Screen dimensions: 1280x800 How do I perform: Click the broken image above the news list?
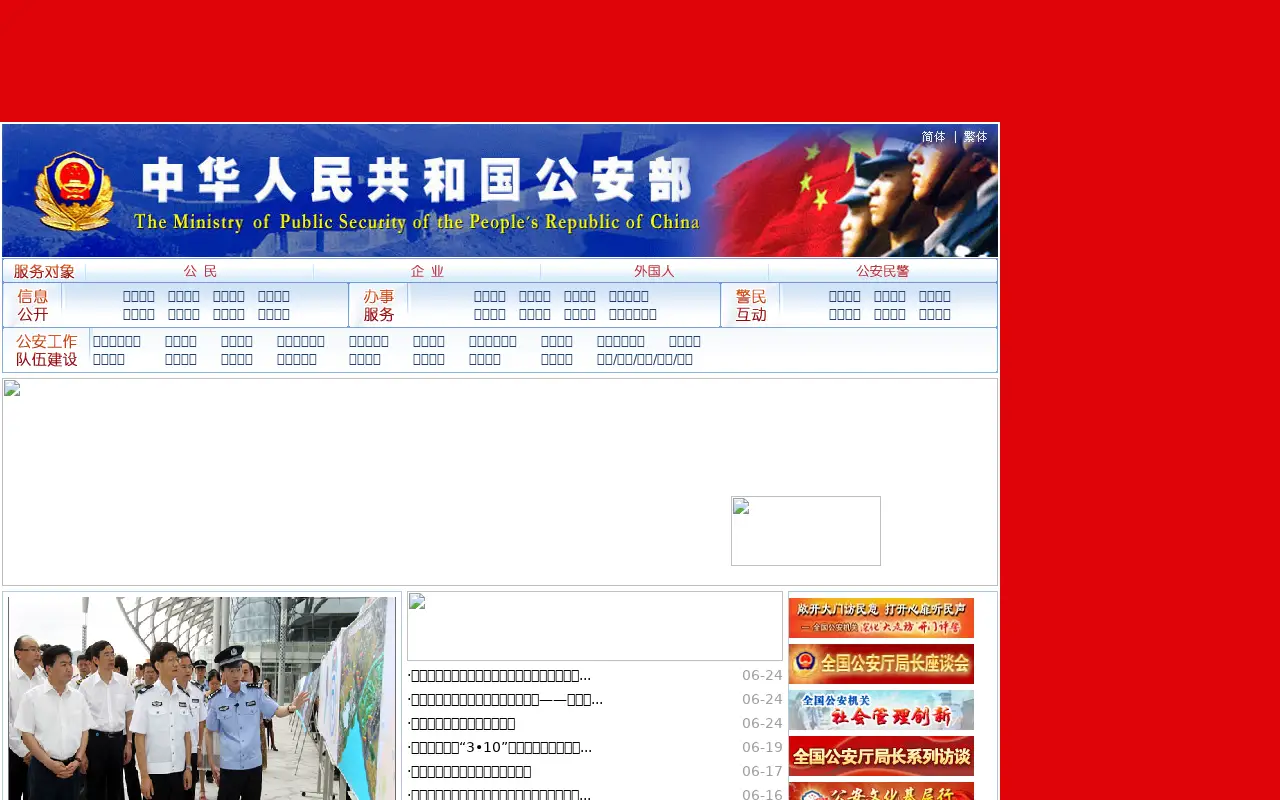point(595,626)
